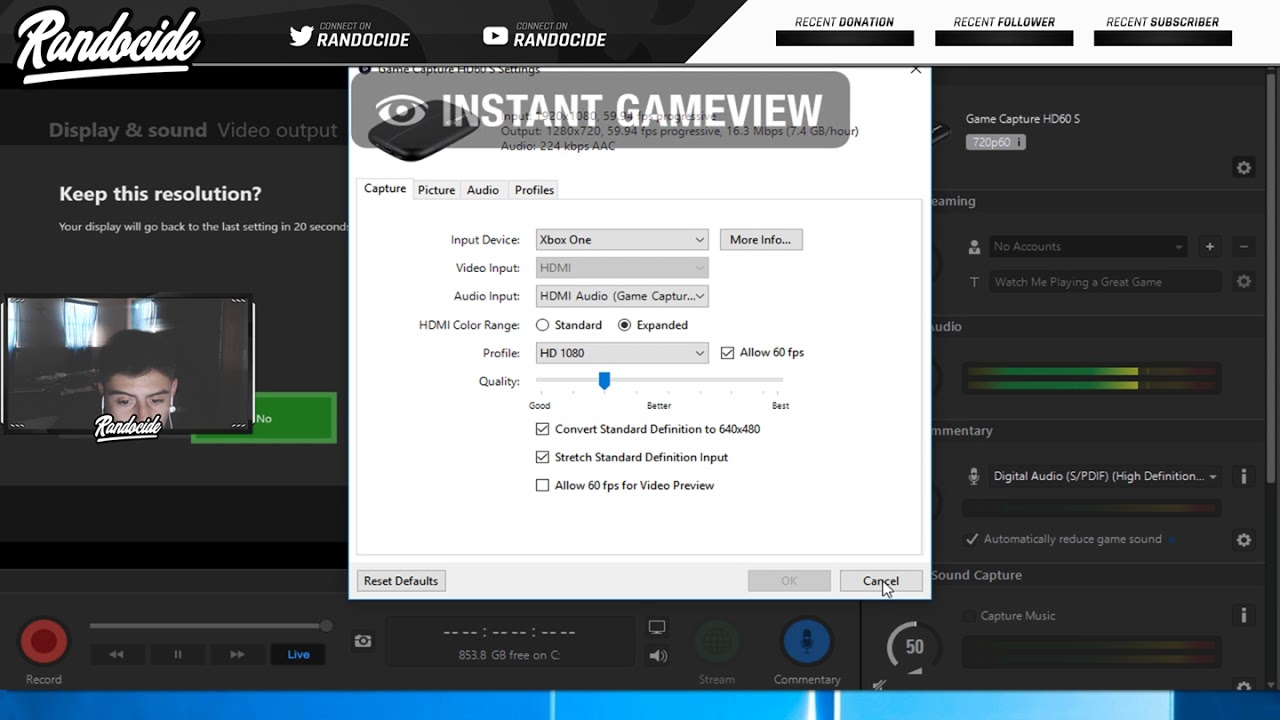Open the Input Device dropdown

tap(622, 240)
